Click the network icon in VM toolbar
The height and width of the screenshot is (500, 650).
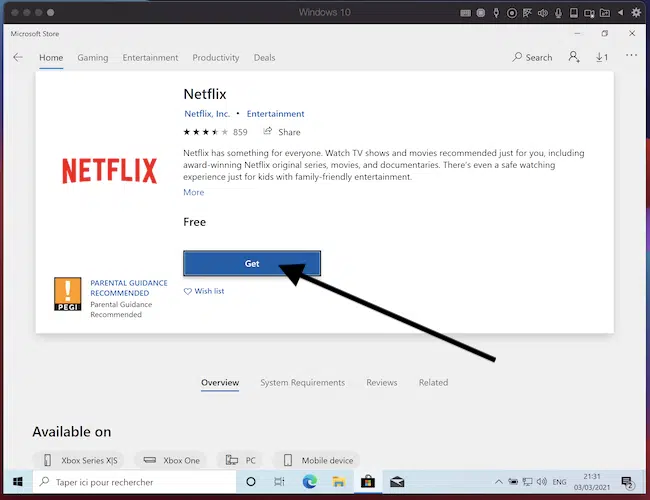pyautogui.click(x=527, y=13)
